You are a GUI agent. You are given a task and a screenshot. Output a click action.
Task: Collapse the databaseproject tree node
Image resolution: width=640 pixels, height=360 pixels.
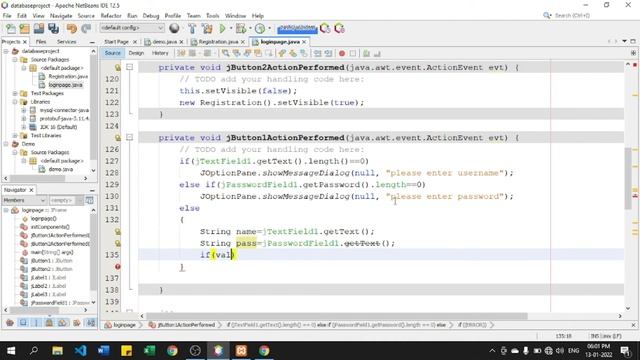coord(6,51)
